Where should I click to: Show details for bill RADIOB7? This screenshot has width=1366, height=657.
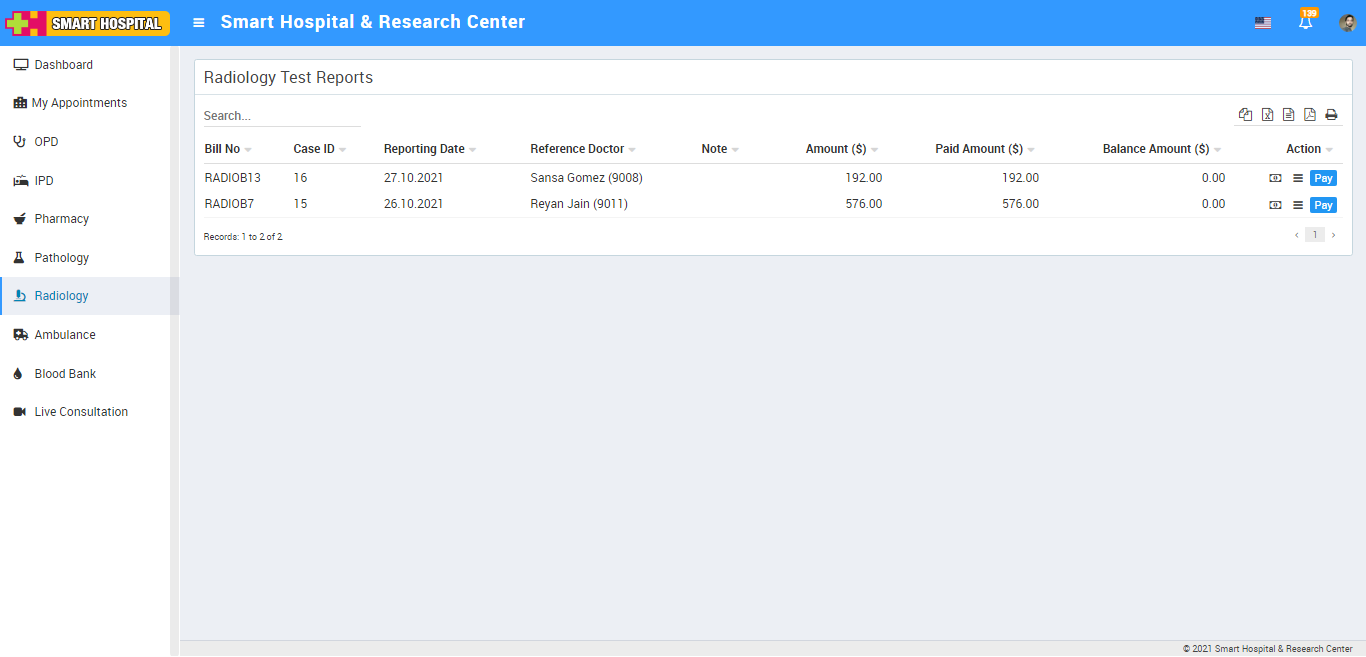point(1298,205)
